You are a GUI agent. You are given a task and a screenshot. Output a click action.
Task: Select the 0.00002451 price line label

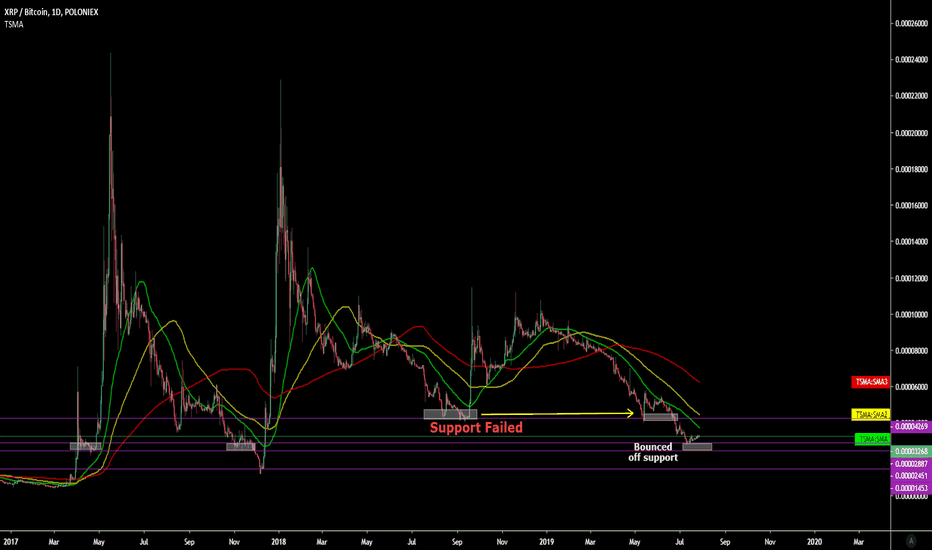[911, 476]
